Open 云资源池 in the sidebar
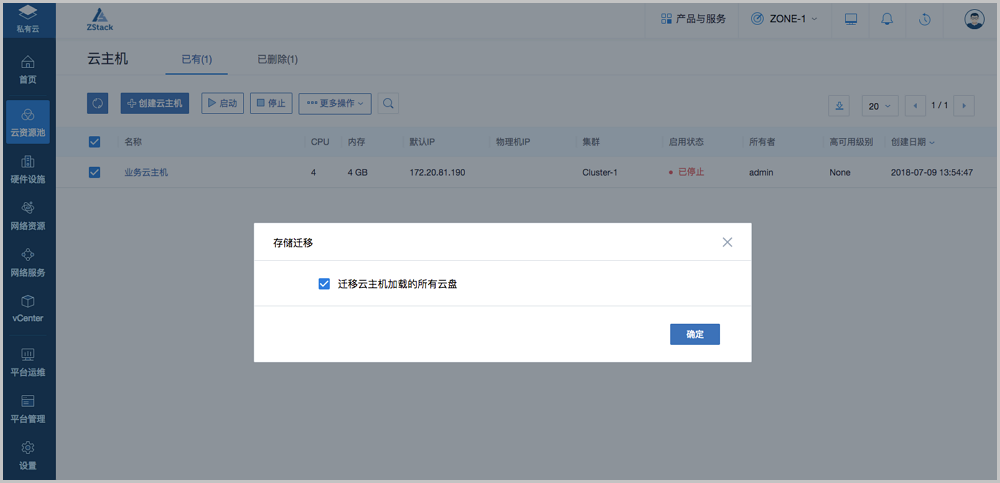Image resolution: width=1000 pixels, height=483 pixels. [28, 122]
